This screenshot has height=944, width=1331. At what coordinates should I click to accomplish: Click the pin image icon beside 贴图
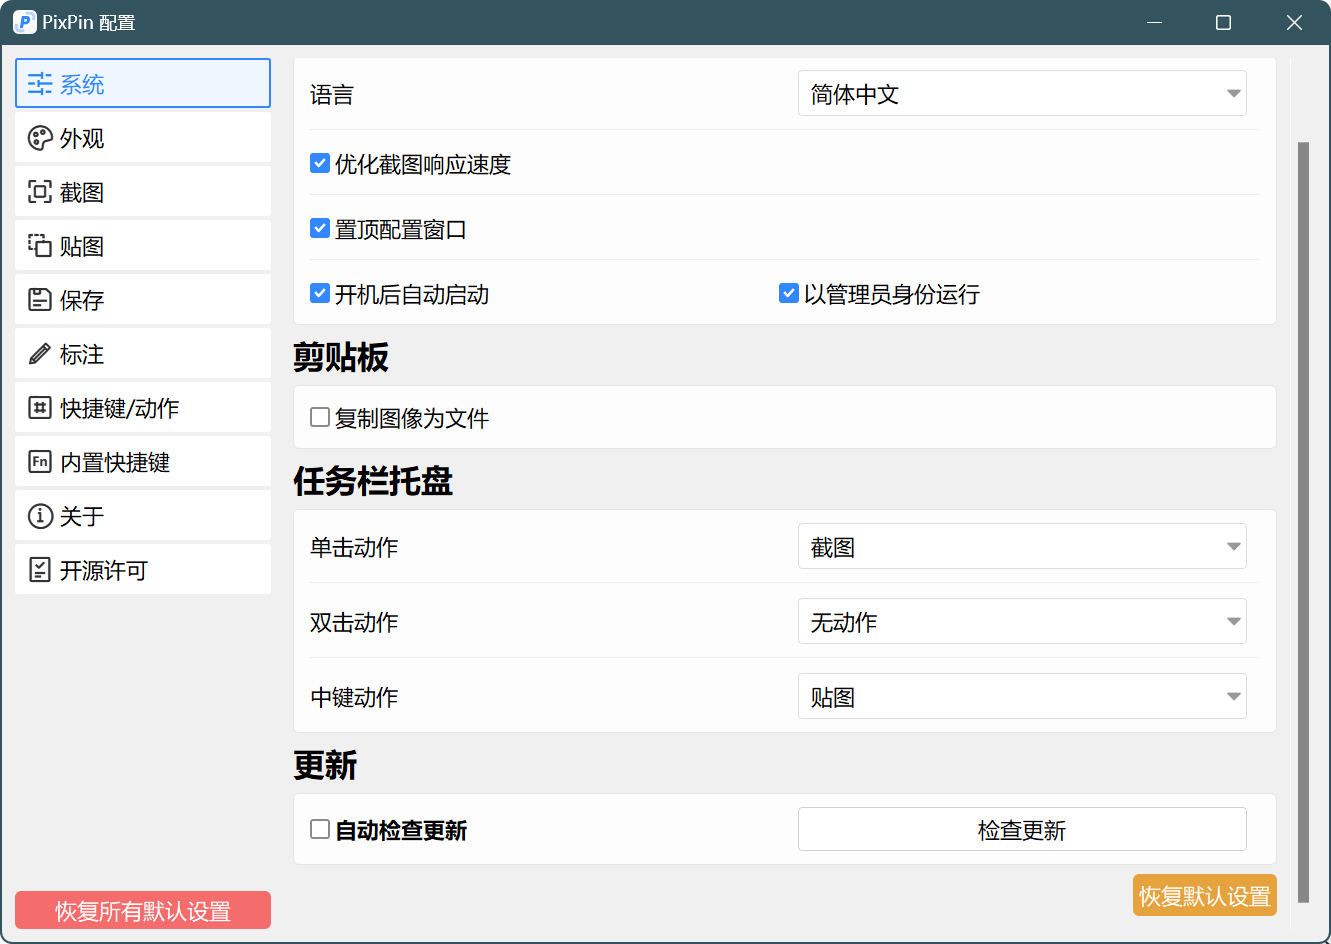click(40, 246)
